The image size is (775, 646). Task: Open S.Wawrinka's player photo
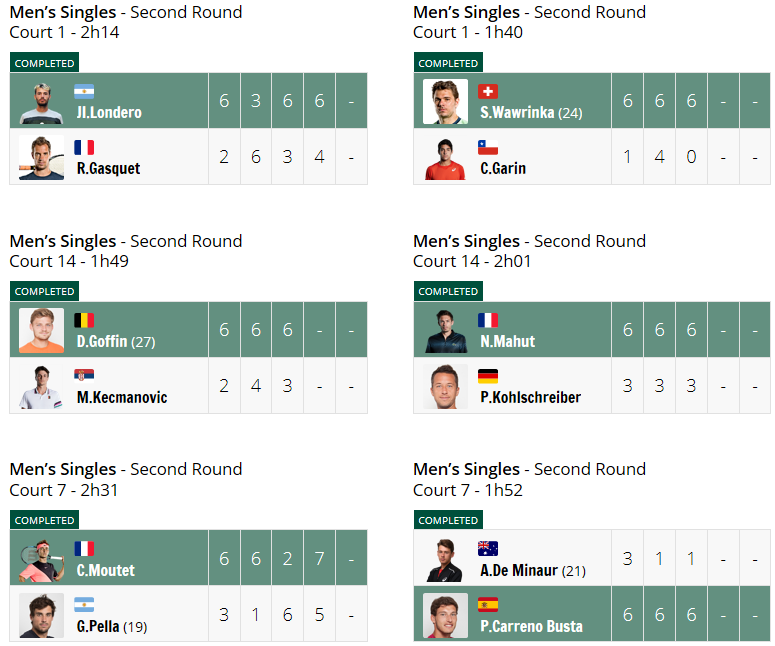[x=445, y=101]
